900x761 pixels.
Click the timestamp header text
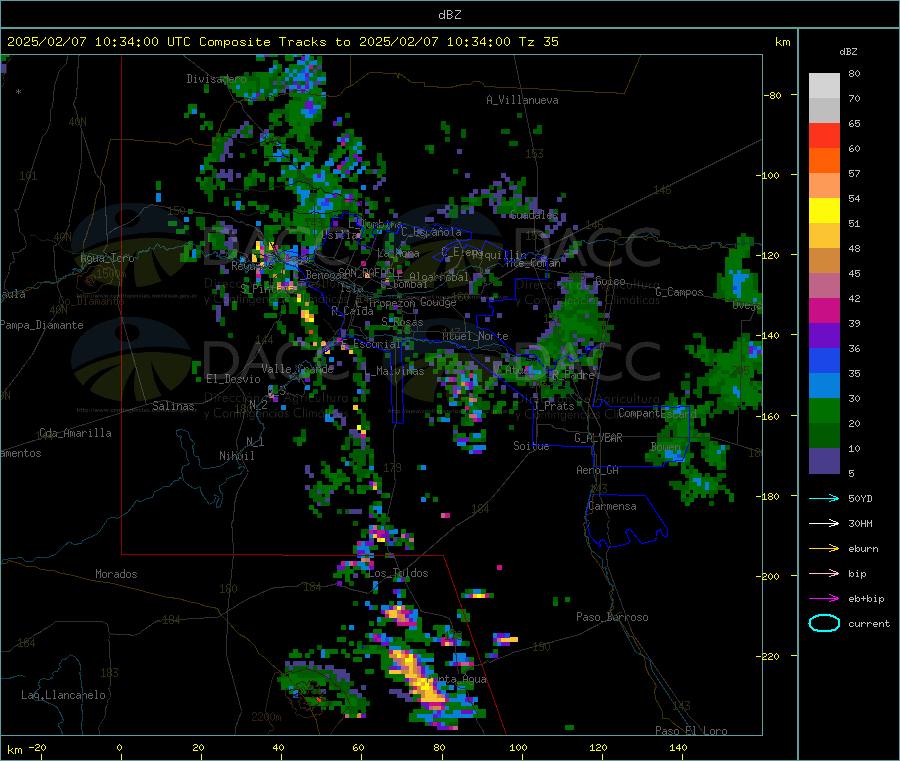point(283,42)
